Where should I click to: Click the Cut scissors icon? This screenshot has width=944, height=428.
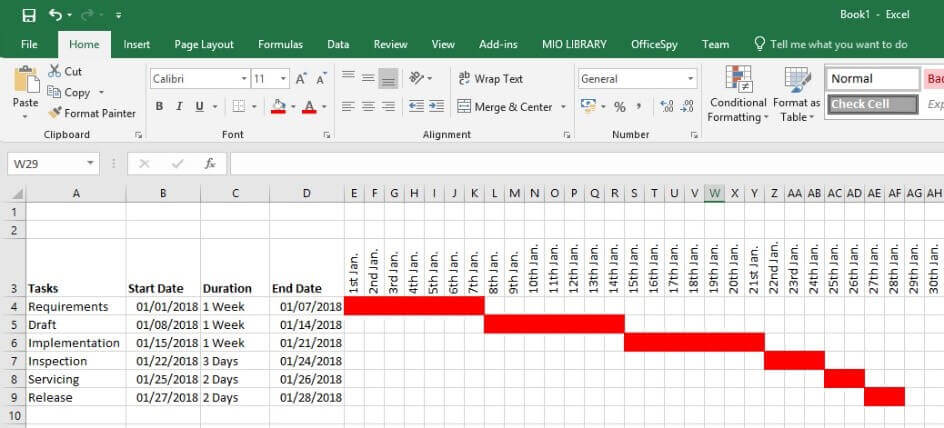pos(55,72)
